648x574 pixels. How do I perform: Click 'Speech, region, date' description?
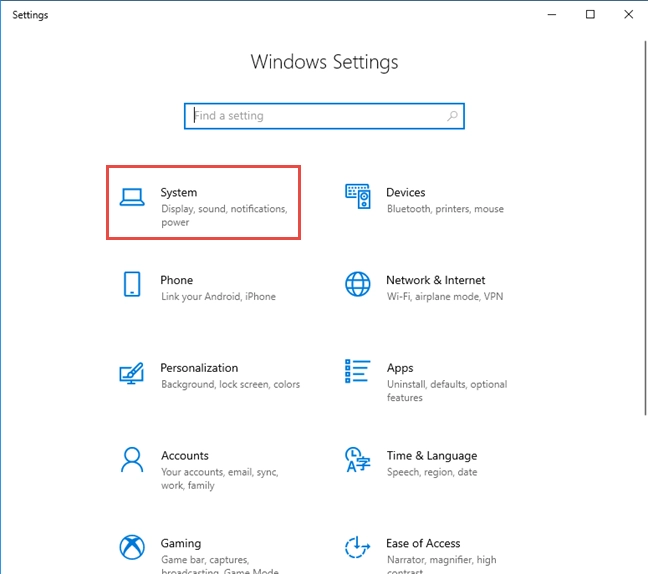click(432, 472)
